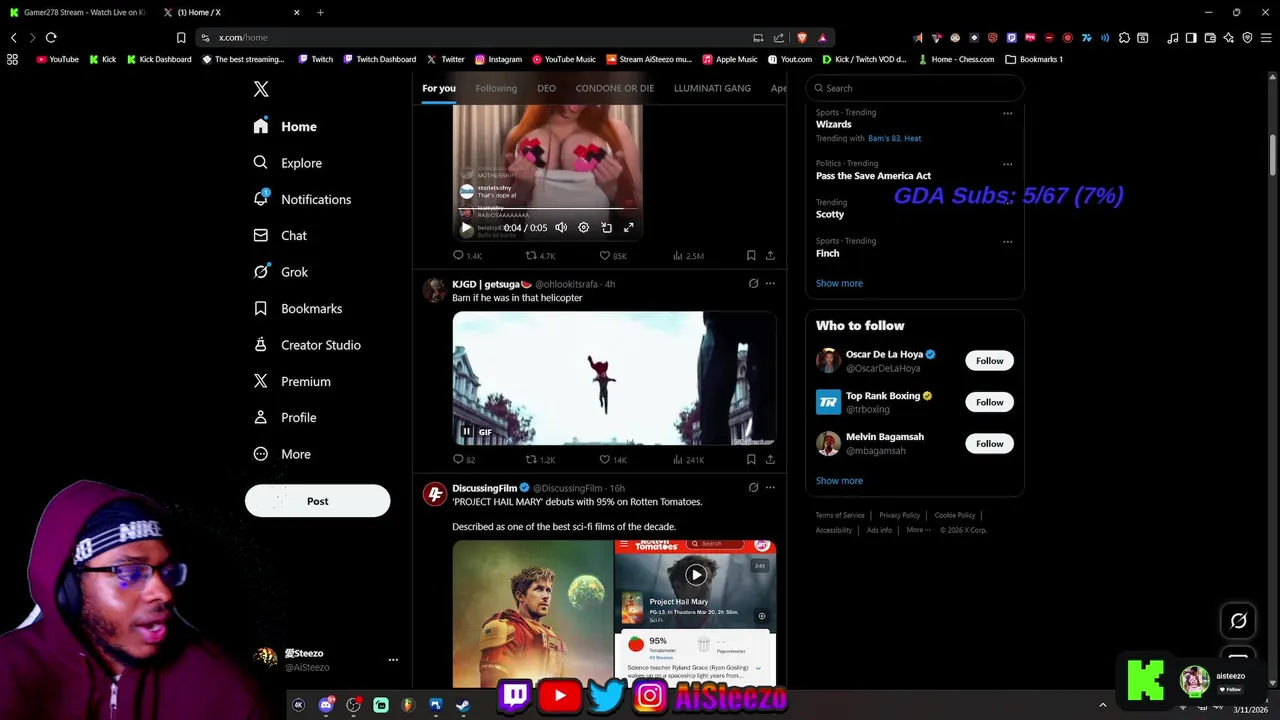This screenshot has height=720, width=1280.
Task: Switch to the DEO tab
Action: 546,88
